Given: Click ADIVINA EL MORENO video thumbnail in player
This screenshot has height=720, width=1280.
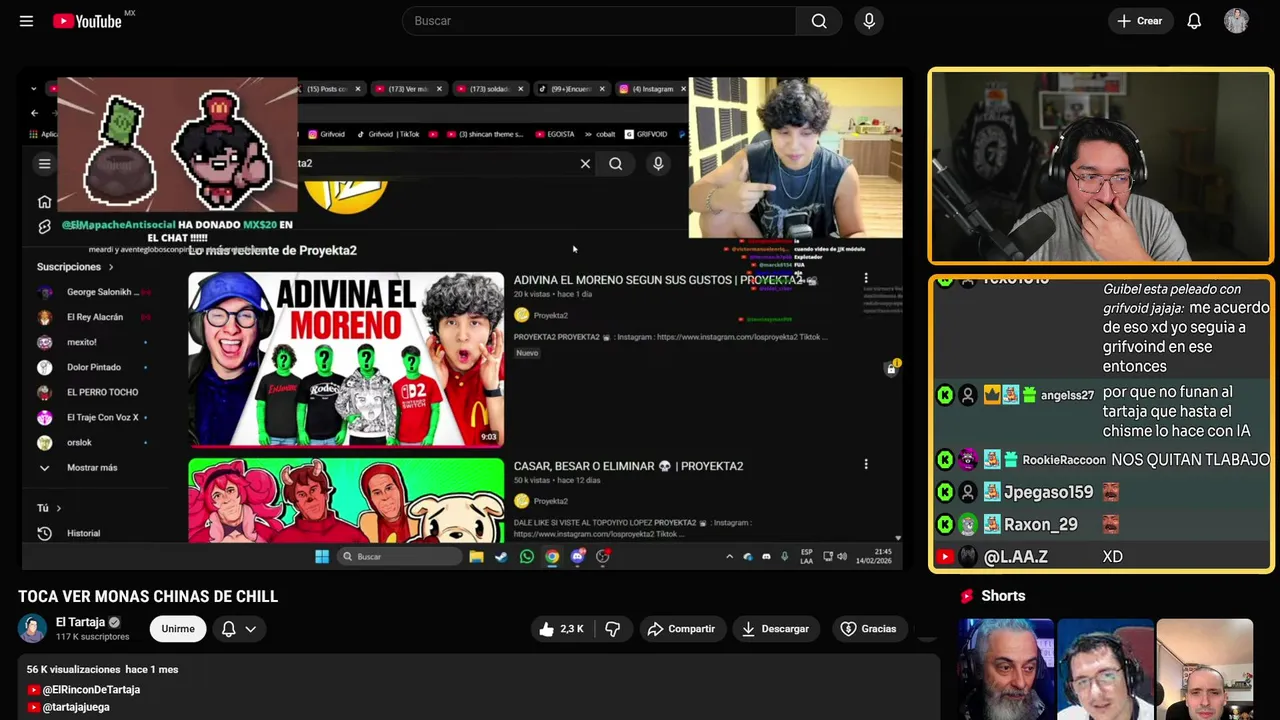Looking at the screenshot, I should point(346,359).
